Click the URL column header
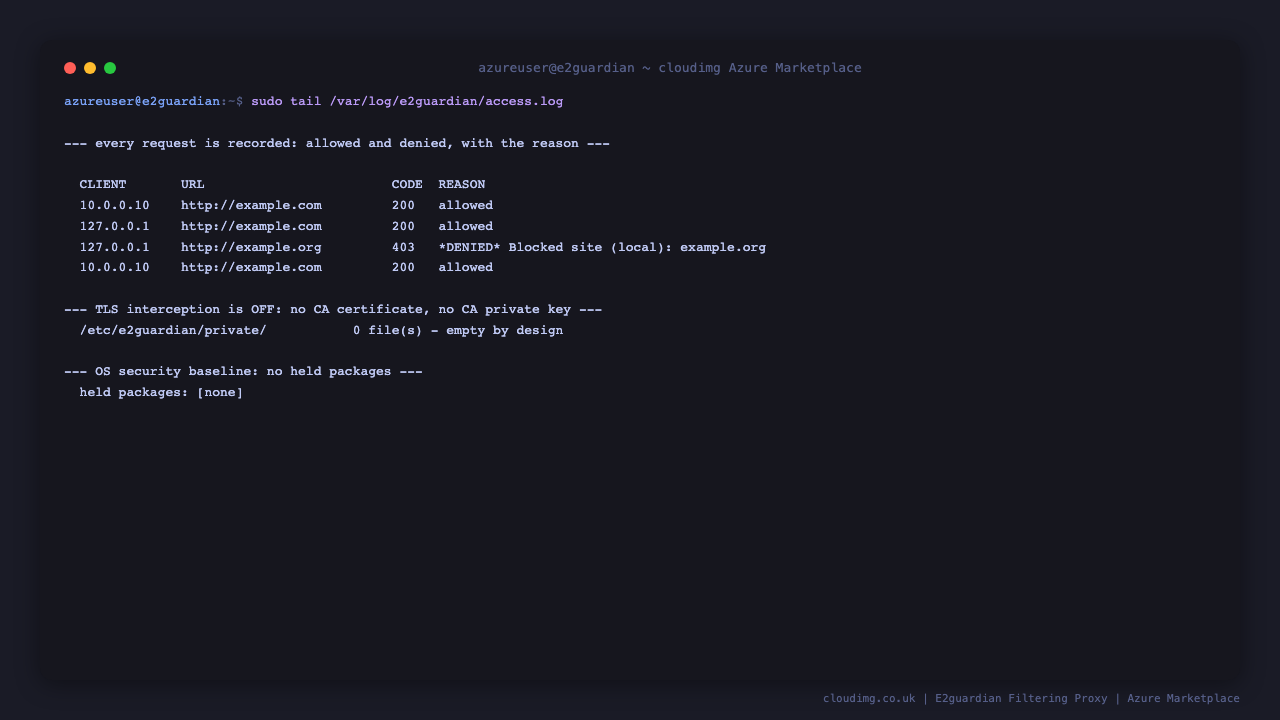1280x720 pixels. [x=193, y=184]
